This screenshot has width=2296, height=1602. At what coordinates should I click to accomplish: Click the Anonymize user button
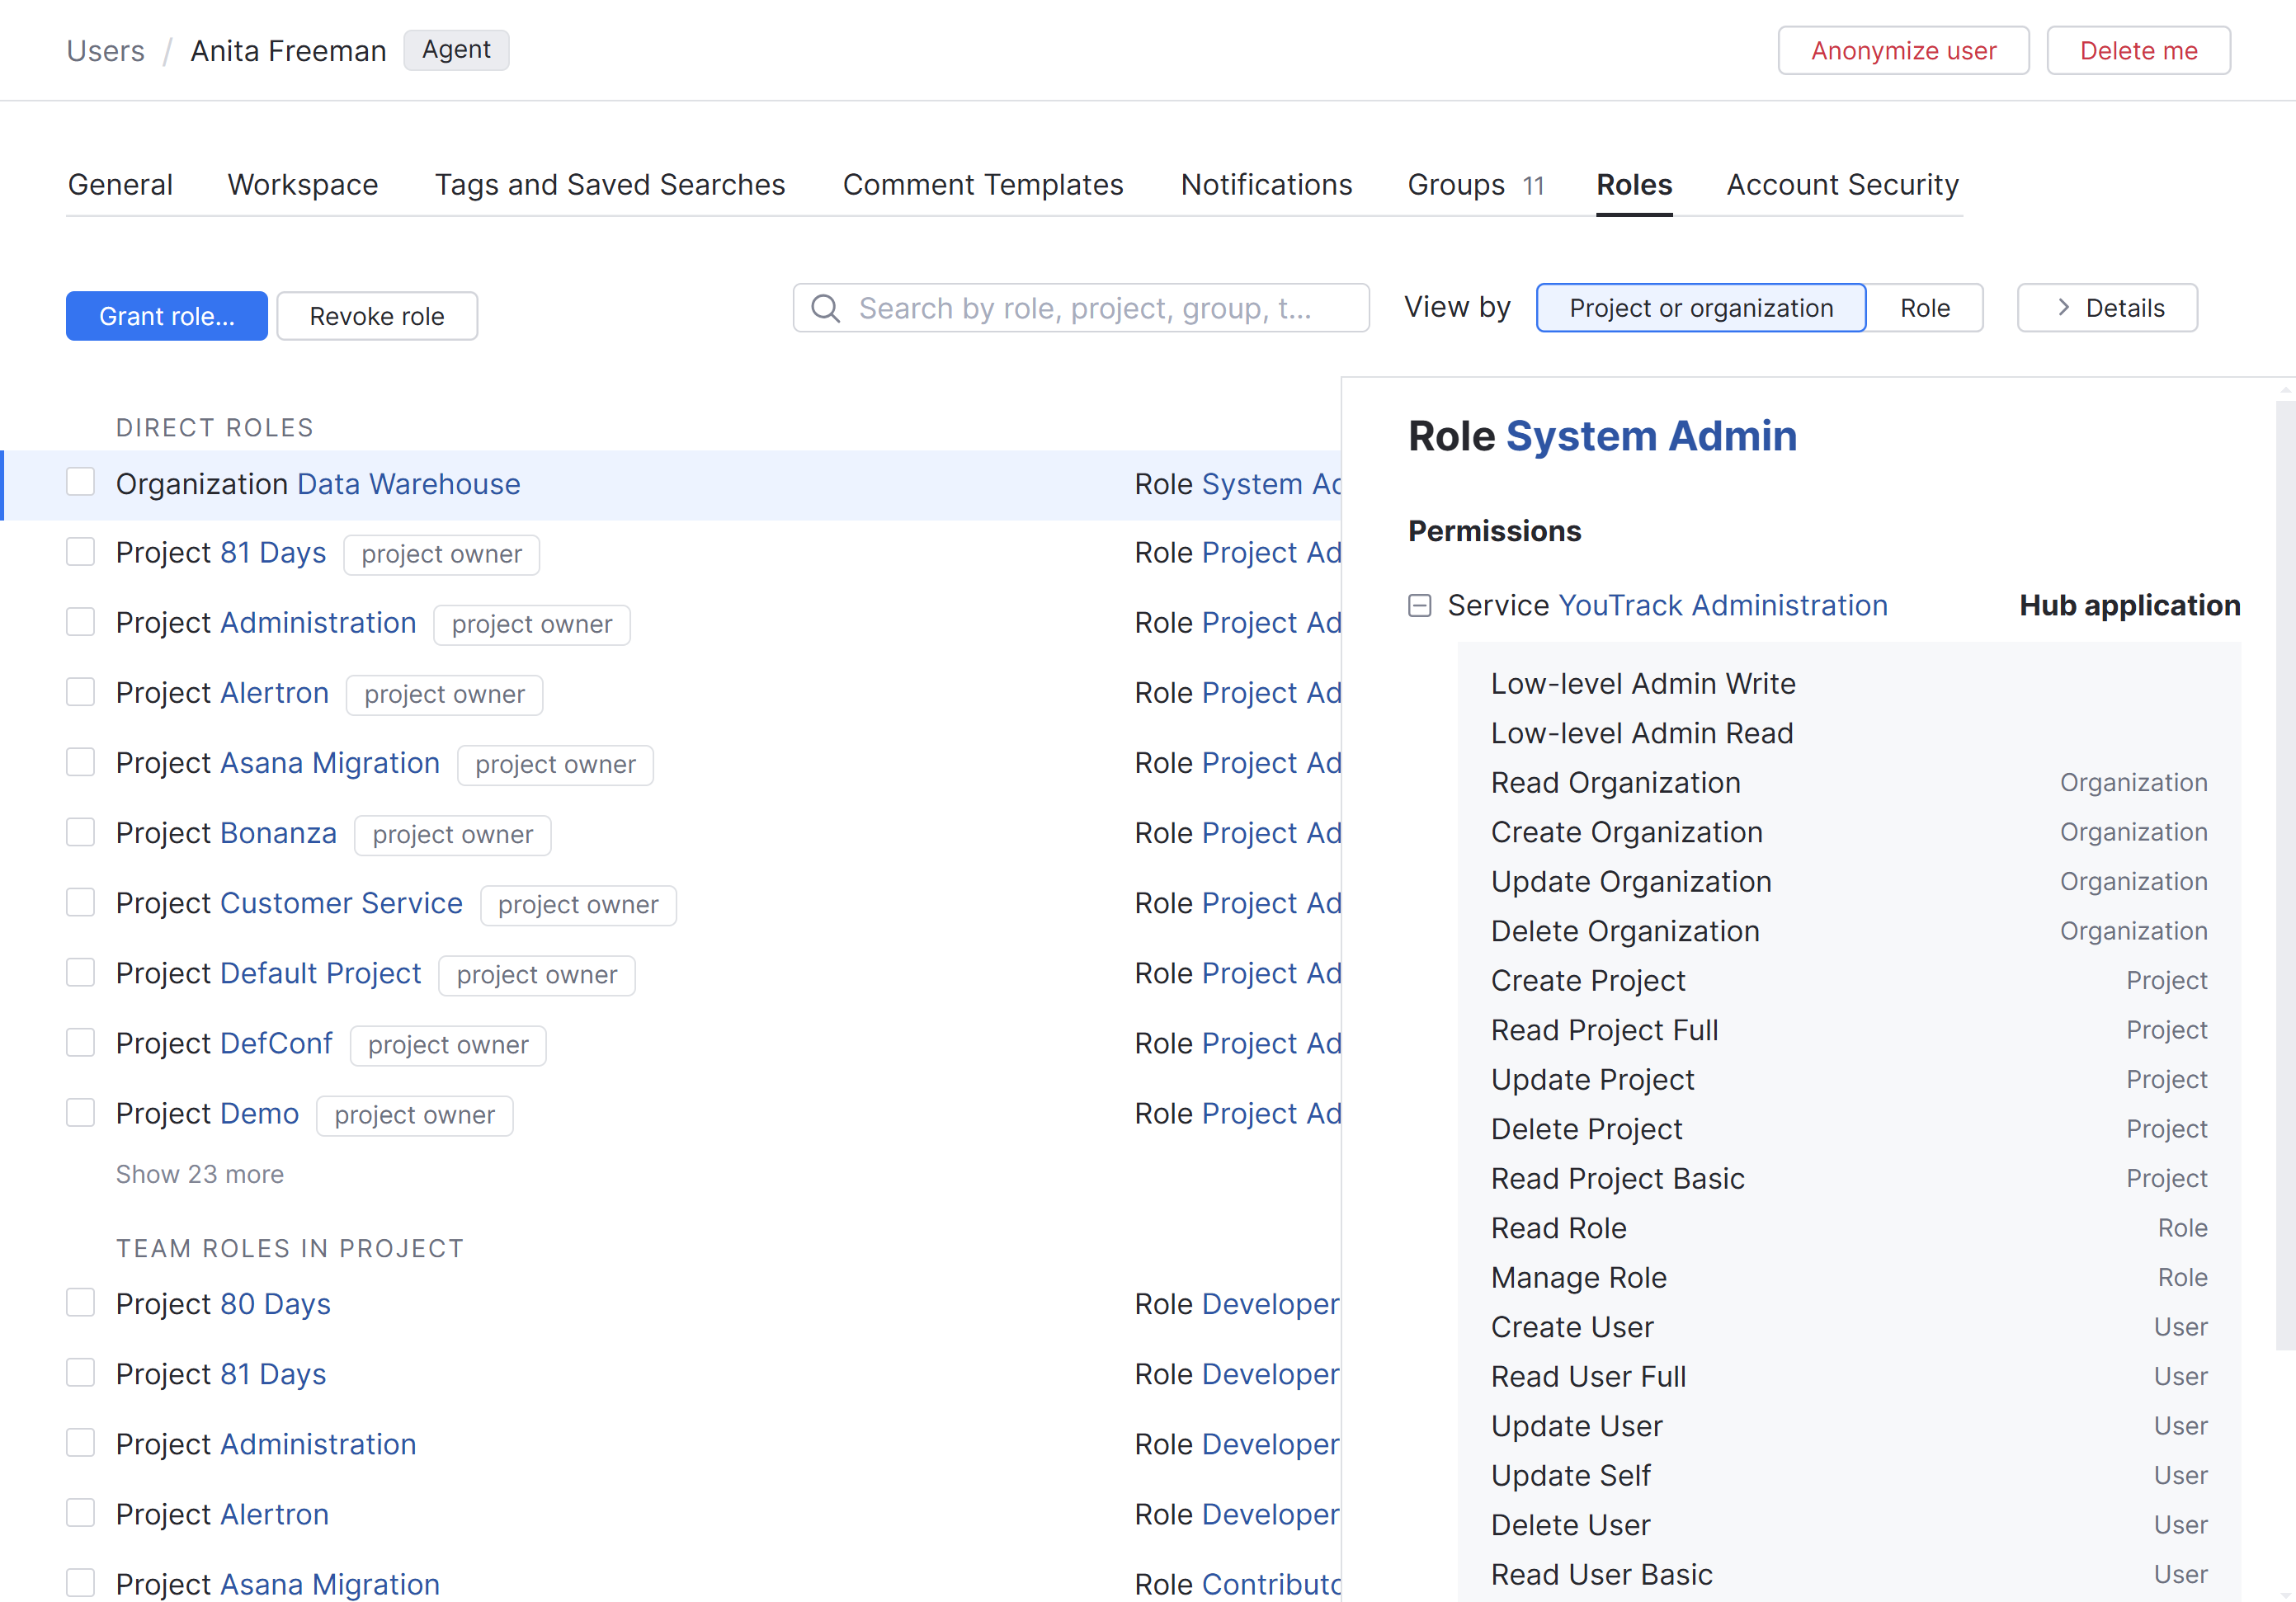[x=1903, y=49]
